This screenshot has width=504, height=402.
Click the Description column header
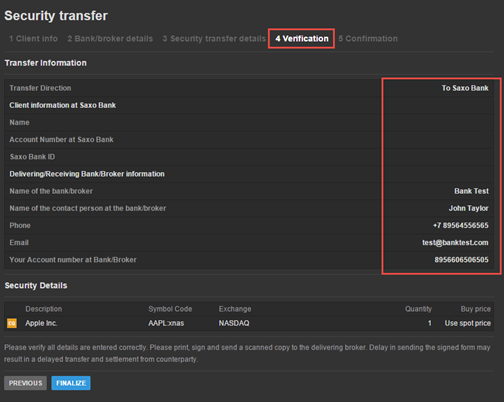point(44,309)
